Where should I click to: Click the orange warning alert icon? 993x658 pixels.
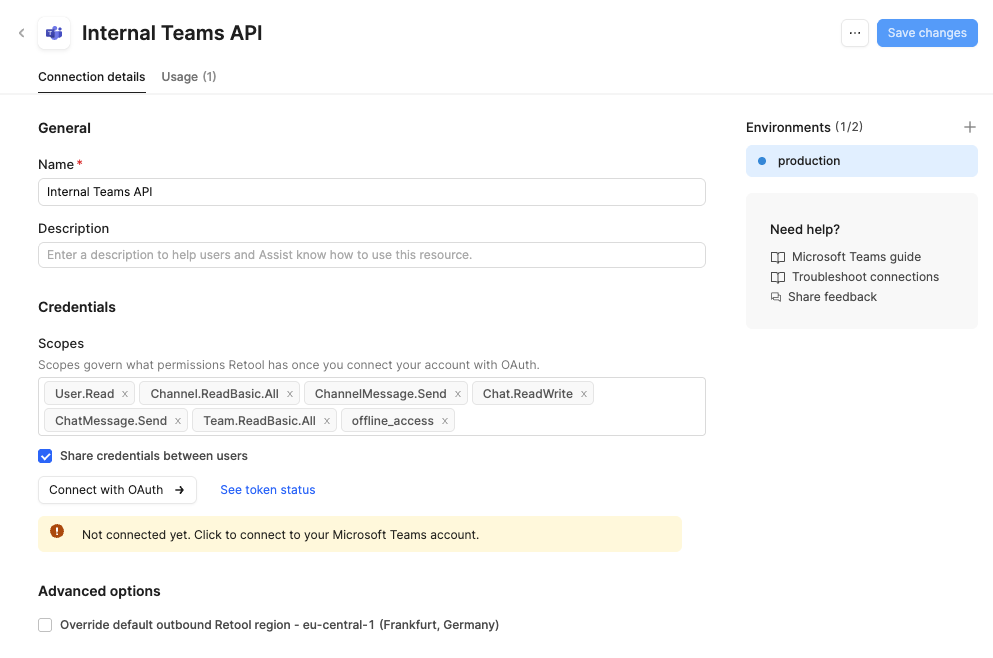point(57,532)
